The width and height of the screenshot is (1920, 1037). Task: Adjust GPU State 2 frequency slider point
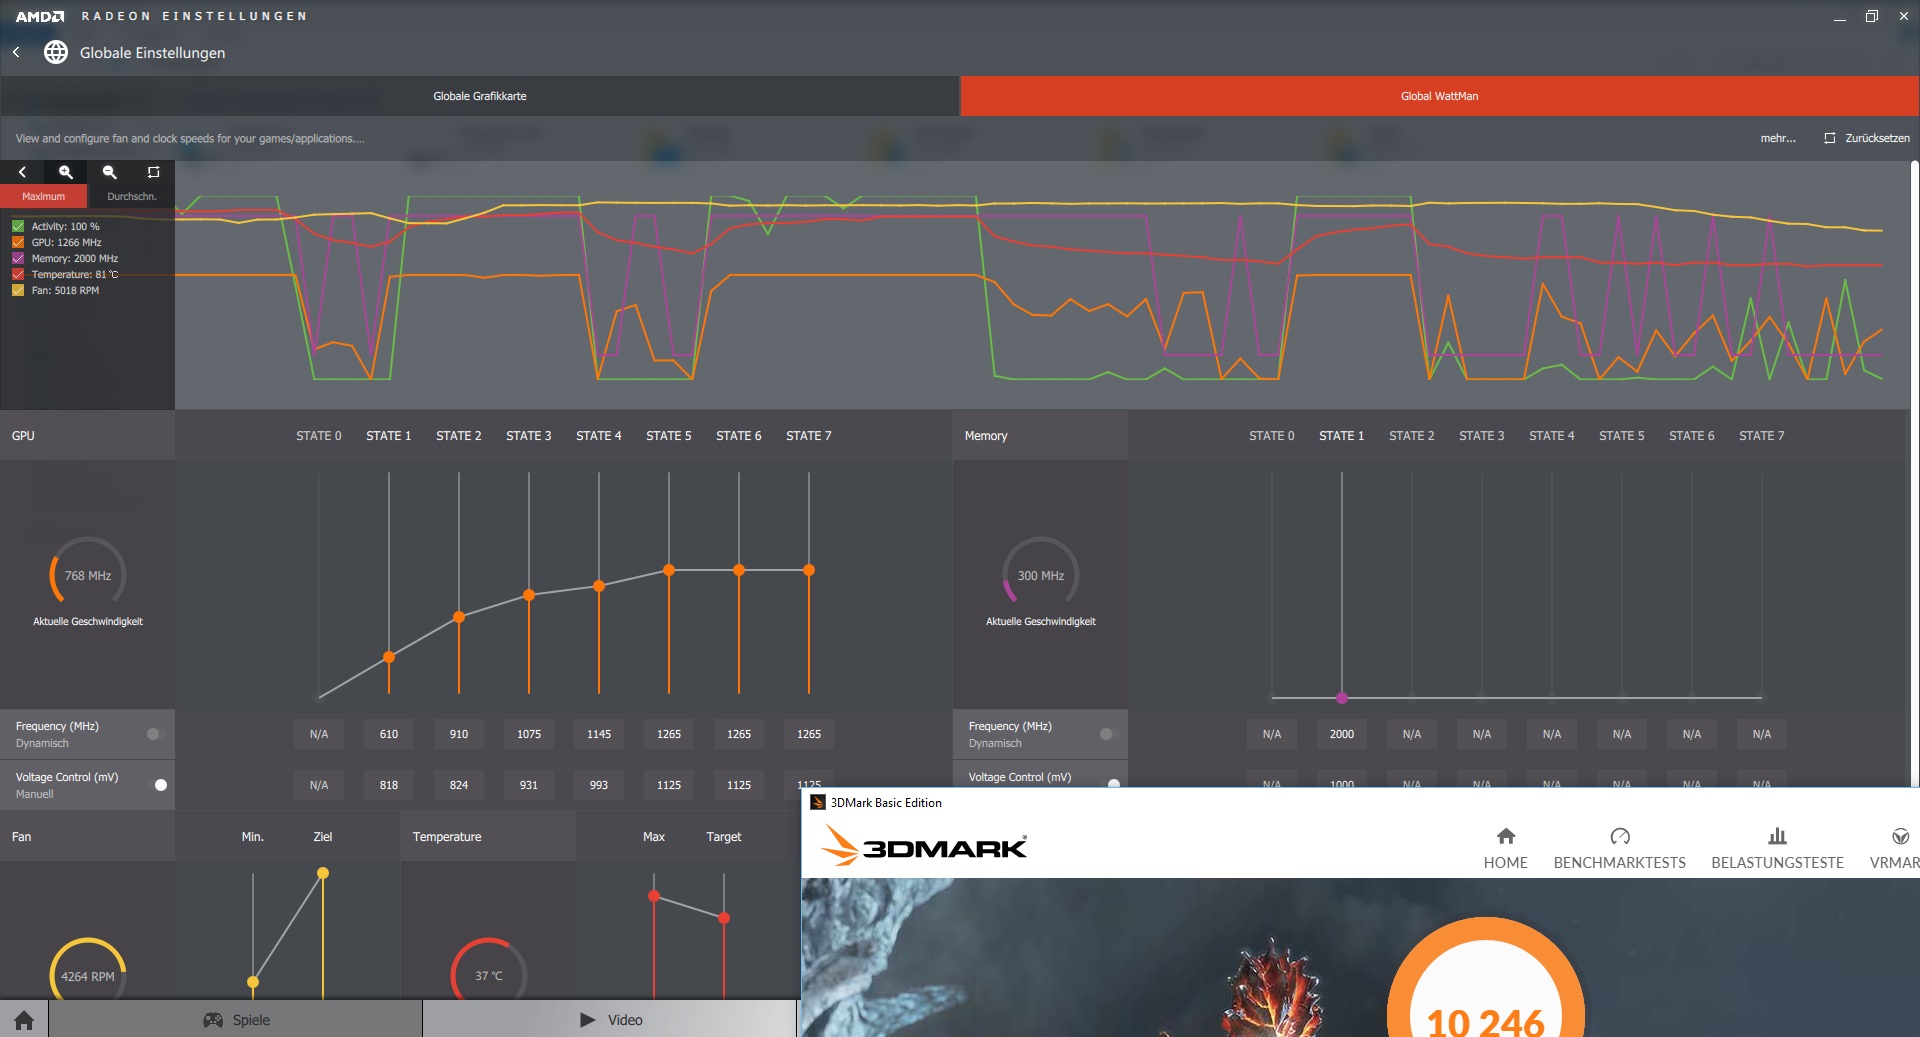(x=459, y=617)
